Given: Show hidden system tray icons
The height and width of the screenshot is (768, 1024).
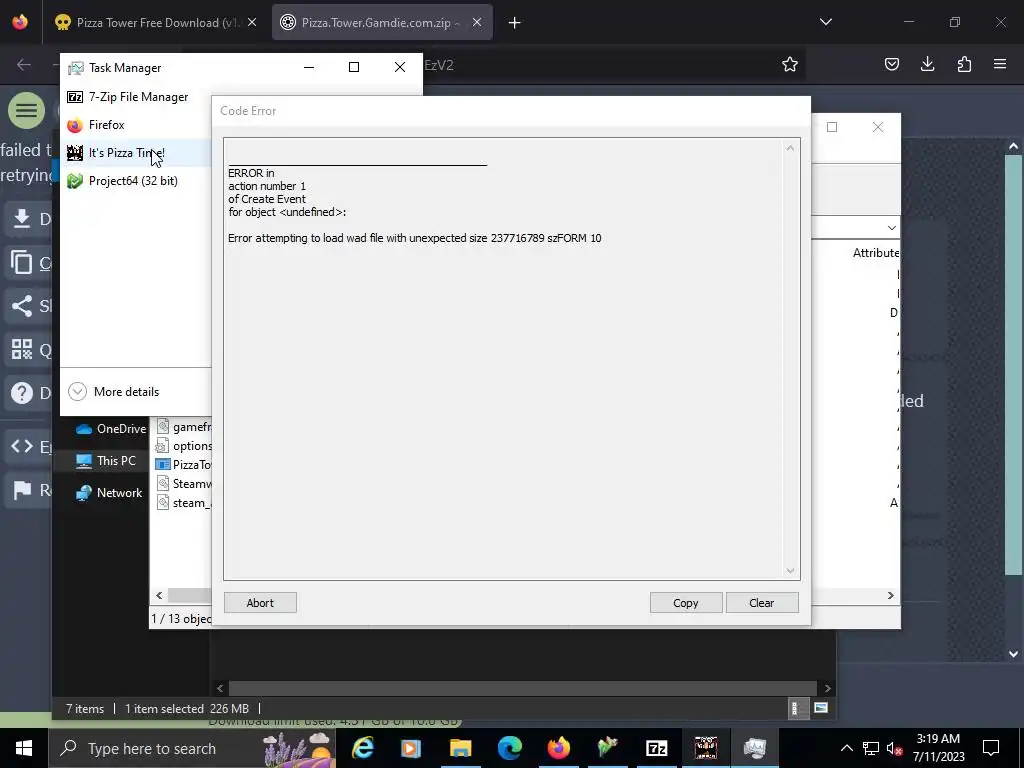Looking at the screenshot, I should click(x=846, y=748).
